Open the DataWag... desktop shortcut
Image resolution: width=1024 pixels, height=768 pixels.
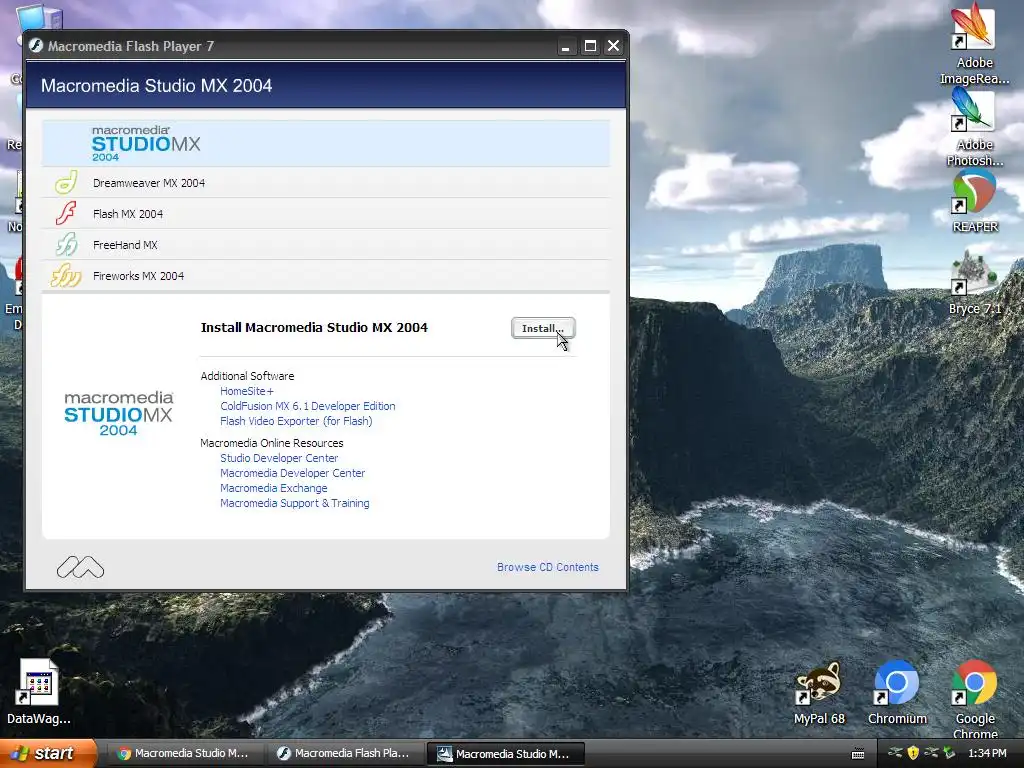pos(39,692)
